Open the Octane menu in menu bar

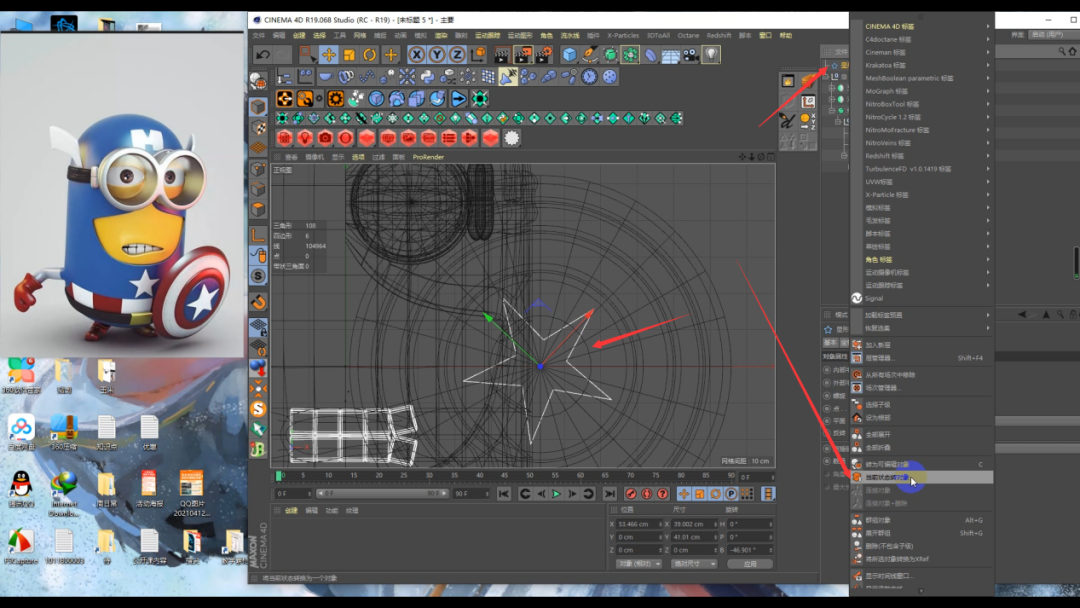(688, 35)
